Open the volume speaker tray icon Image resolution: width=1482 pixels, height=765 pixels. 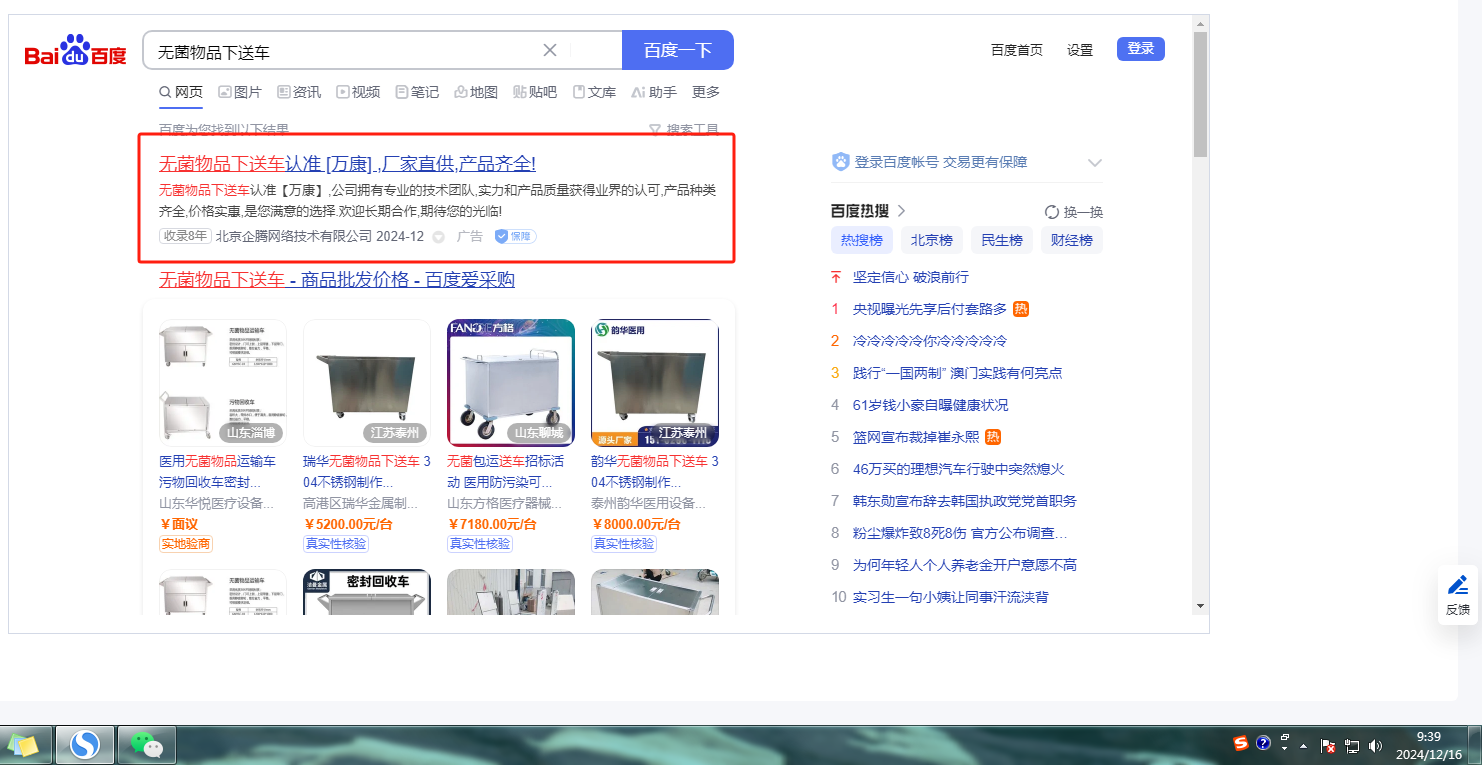click(x=1375, y=746)
